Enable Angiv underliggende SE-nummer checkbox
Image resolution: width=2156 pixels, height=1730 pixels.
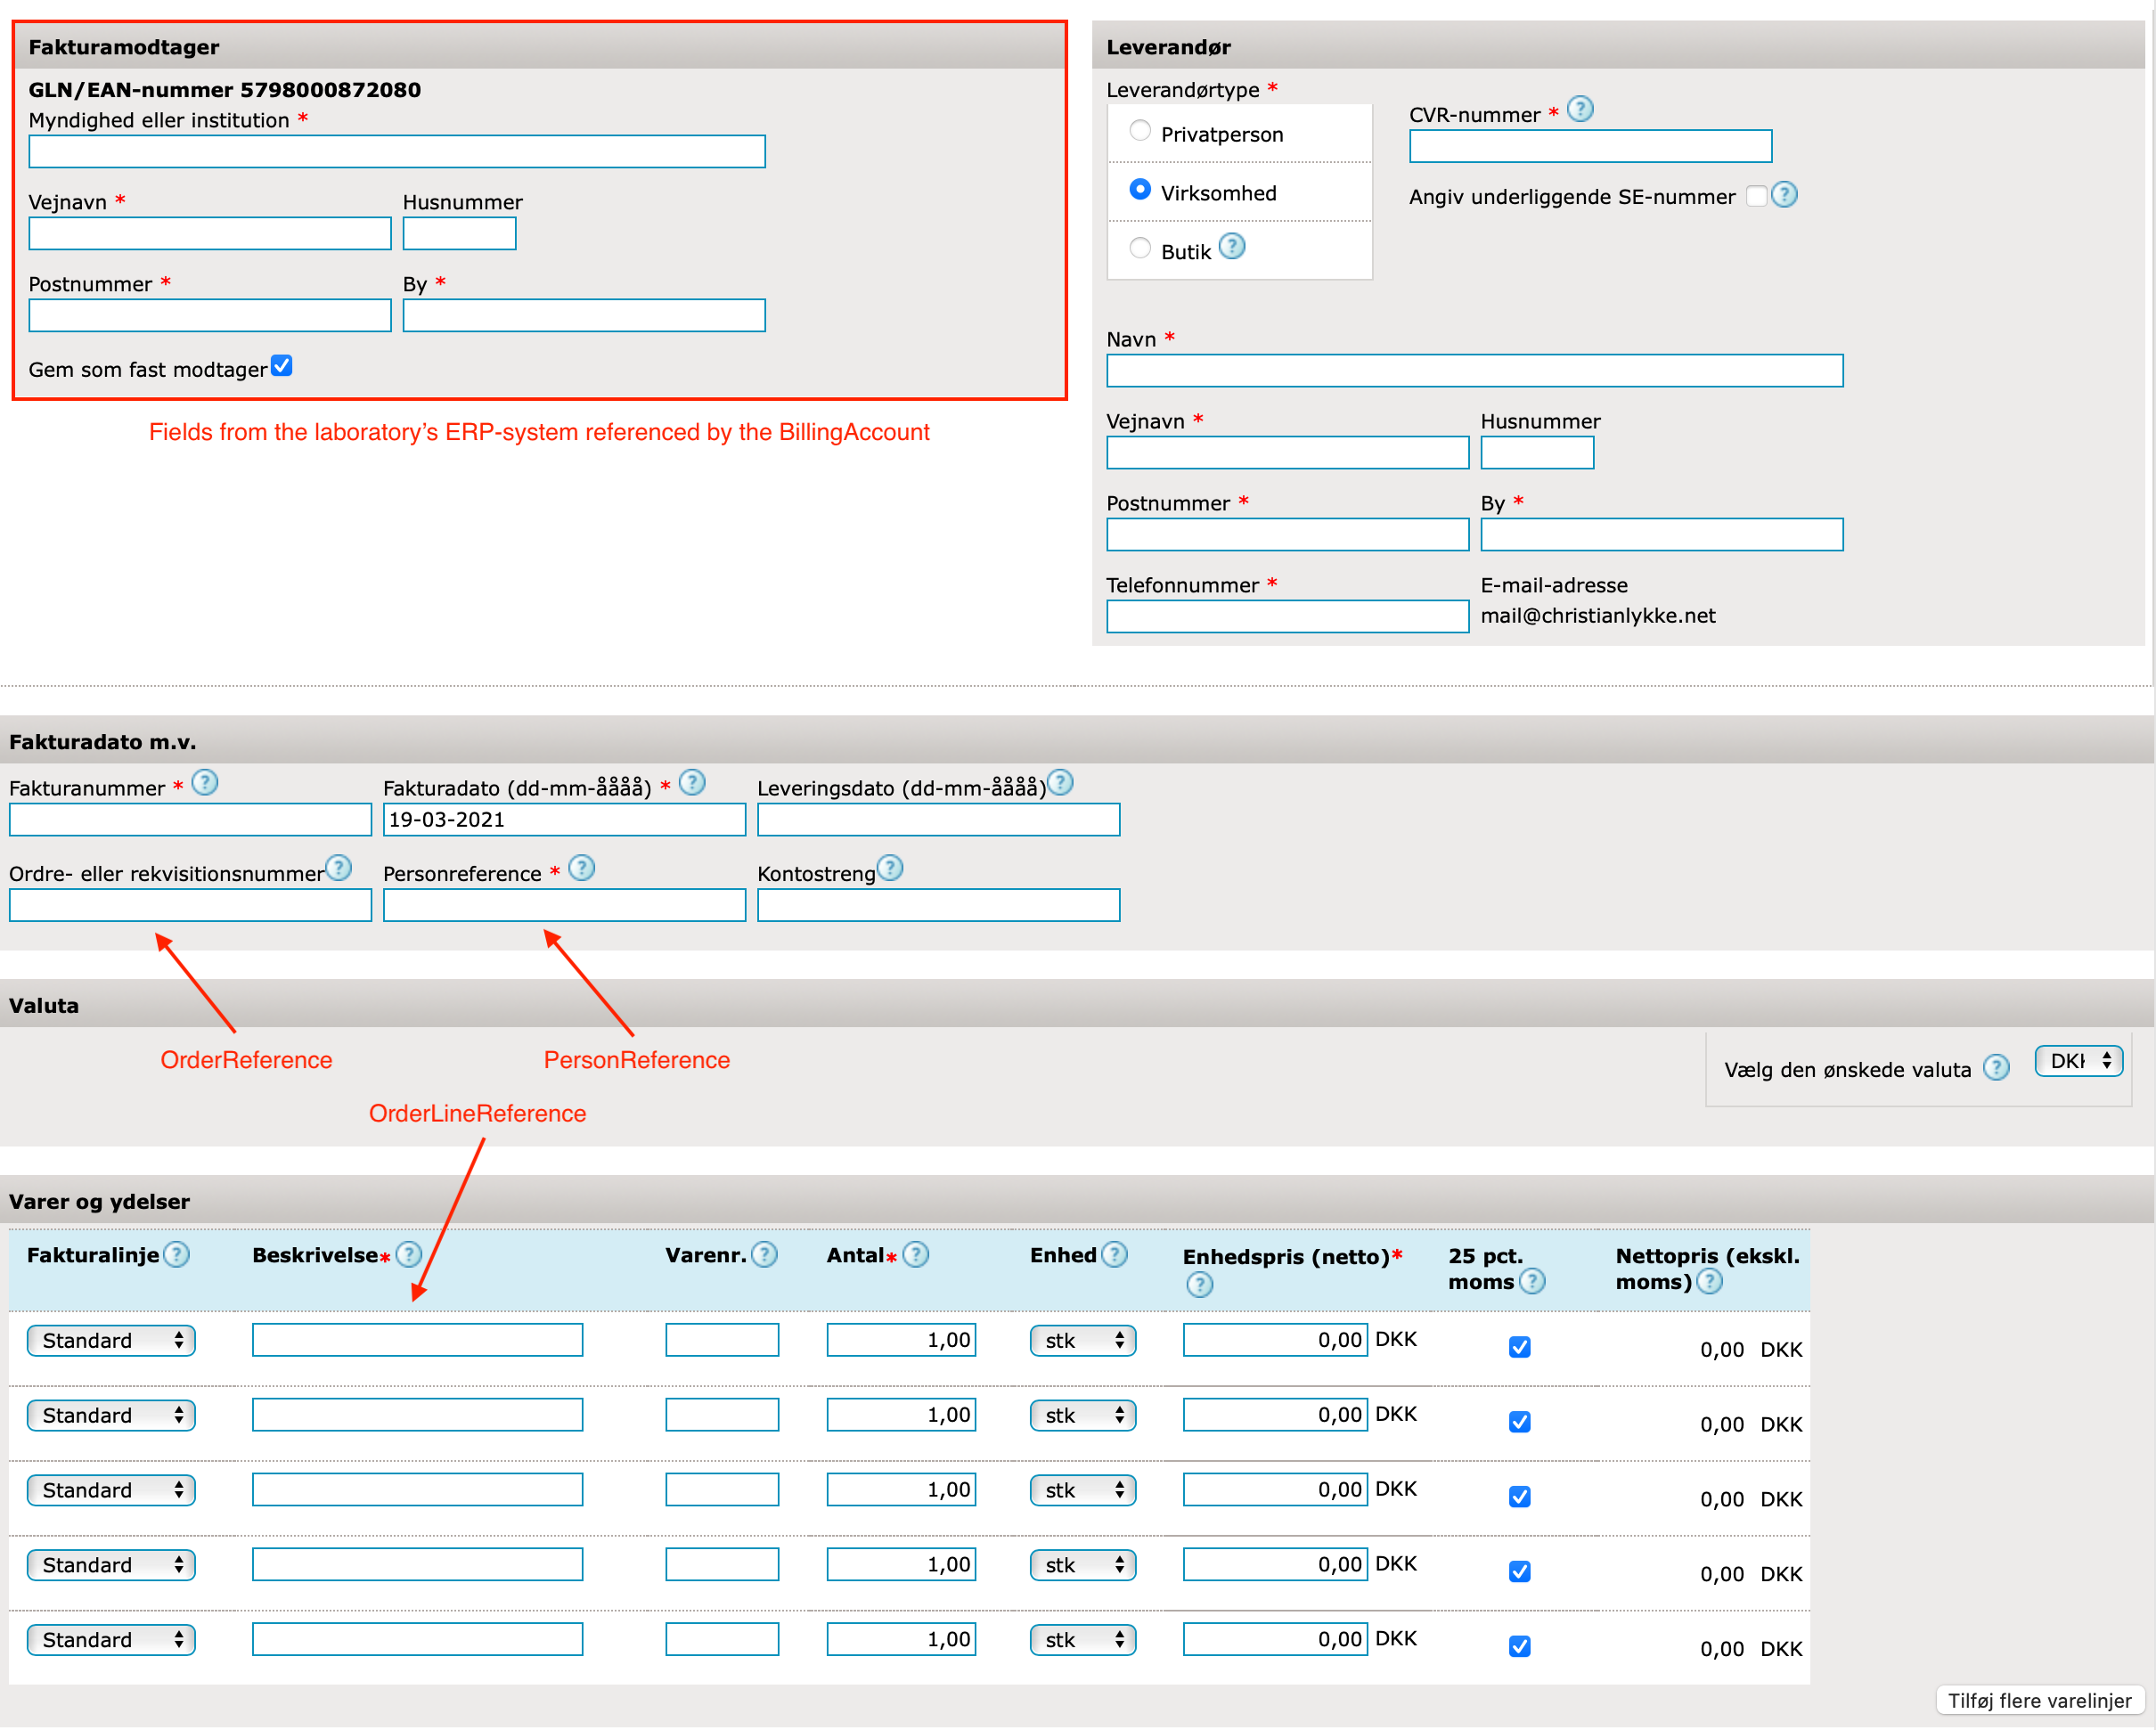(x=1757, y=196)
